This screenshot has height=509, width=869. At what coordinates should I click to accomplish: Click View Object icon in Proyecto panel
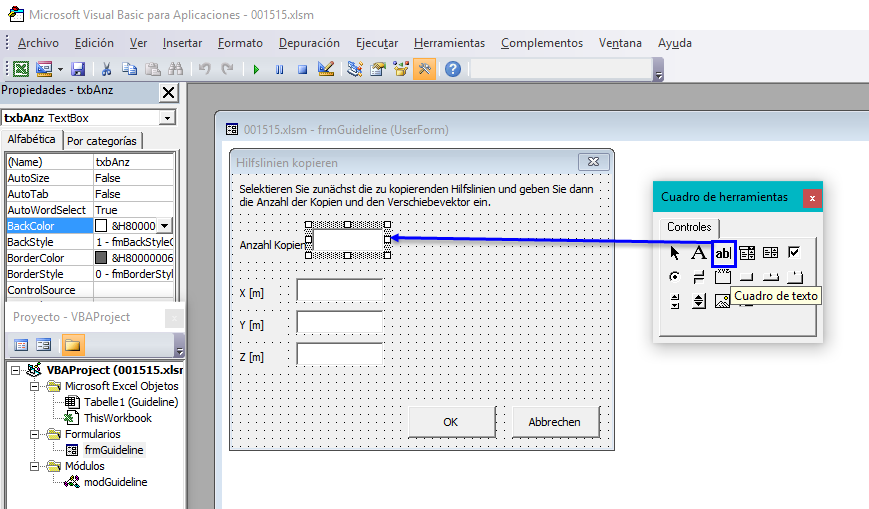click(43, 345)
